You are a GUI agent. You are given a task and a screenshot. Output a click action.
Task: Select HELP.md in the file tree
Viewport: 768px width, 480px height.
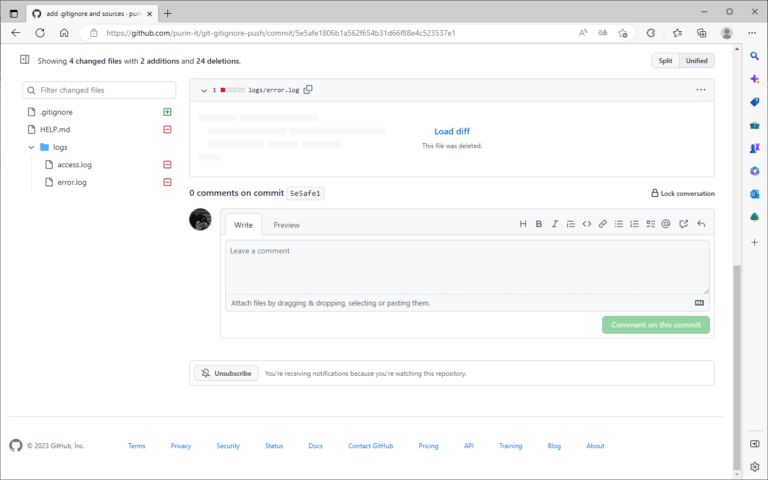coord(55,130)
